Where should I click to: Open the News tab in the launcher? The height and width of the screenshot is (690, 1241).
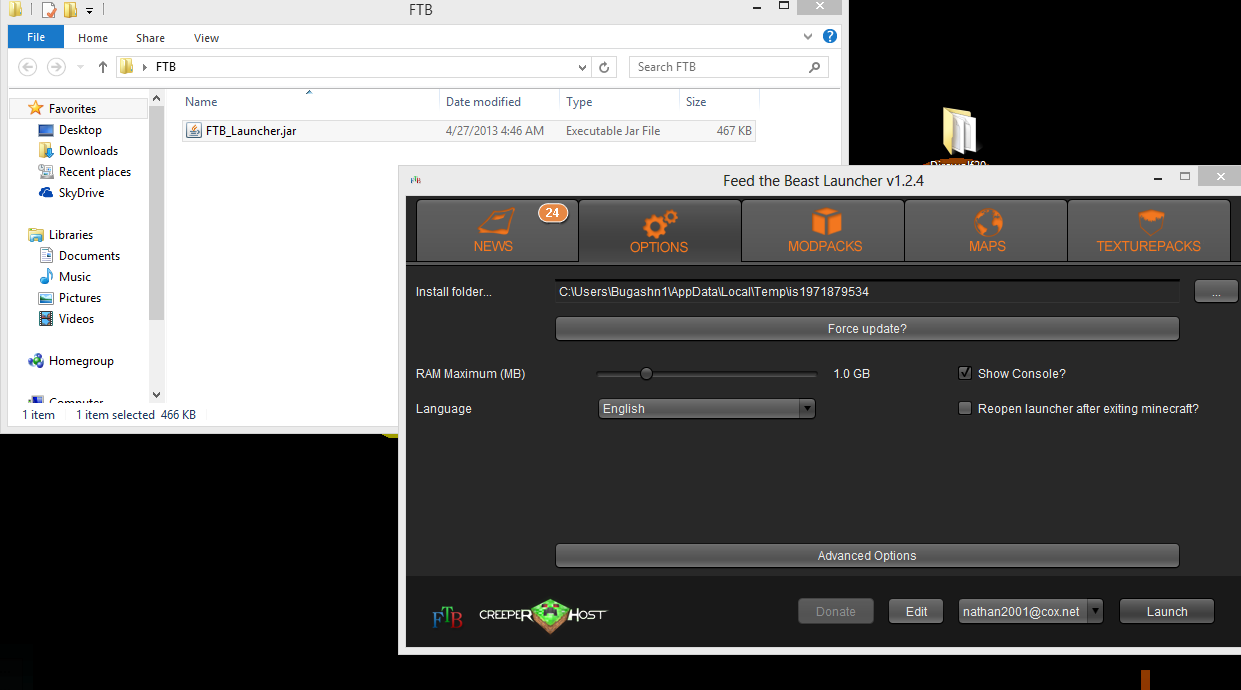click(497, 230)
